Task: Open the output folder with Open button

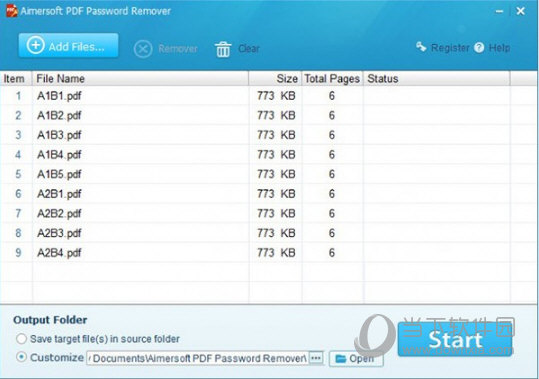Action: tap(355, 359)
